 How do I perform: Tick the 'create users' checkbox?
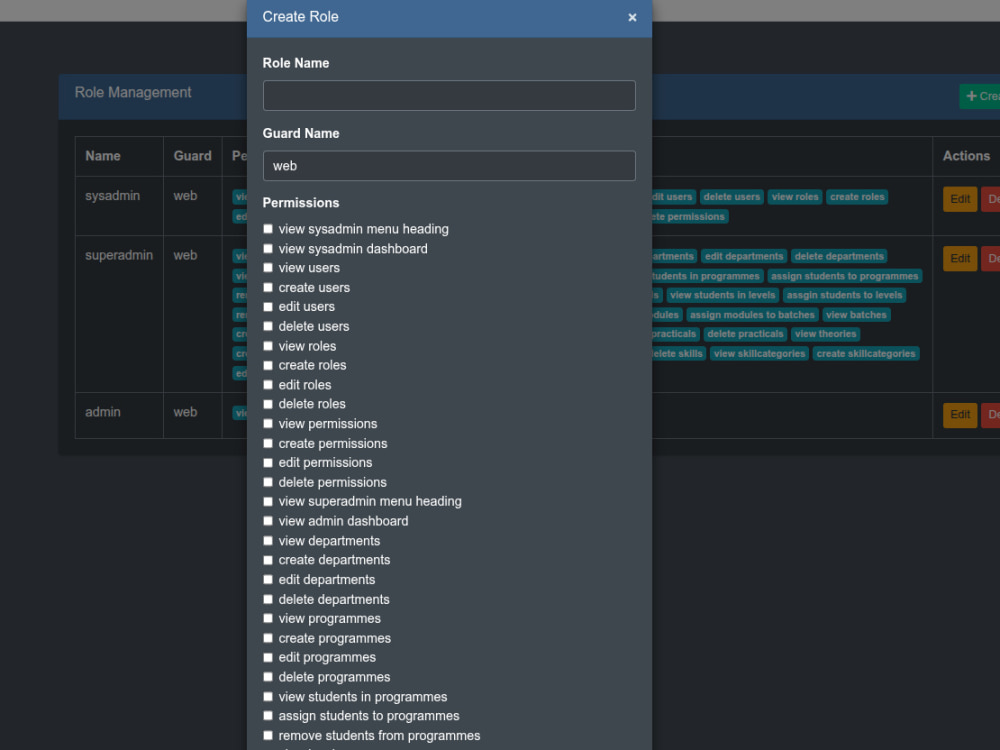pyautogui.click(x=268, y=288)
